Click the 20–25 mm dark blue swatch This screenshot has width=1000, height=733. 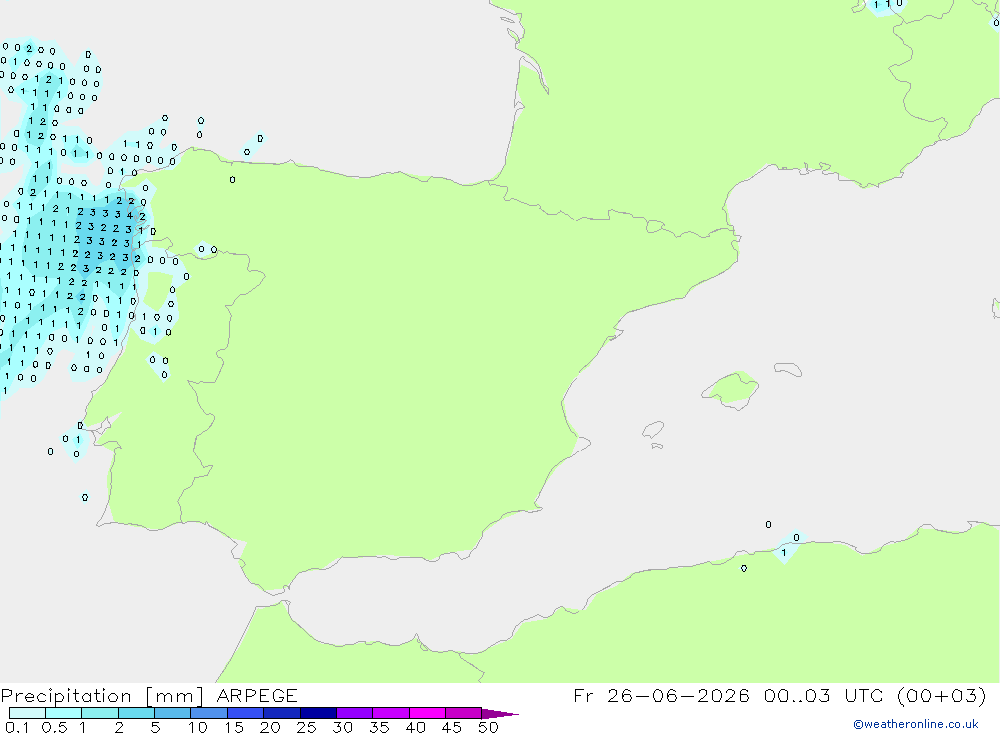click(x=282, y=713)
